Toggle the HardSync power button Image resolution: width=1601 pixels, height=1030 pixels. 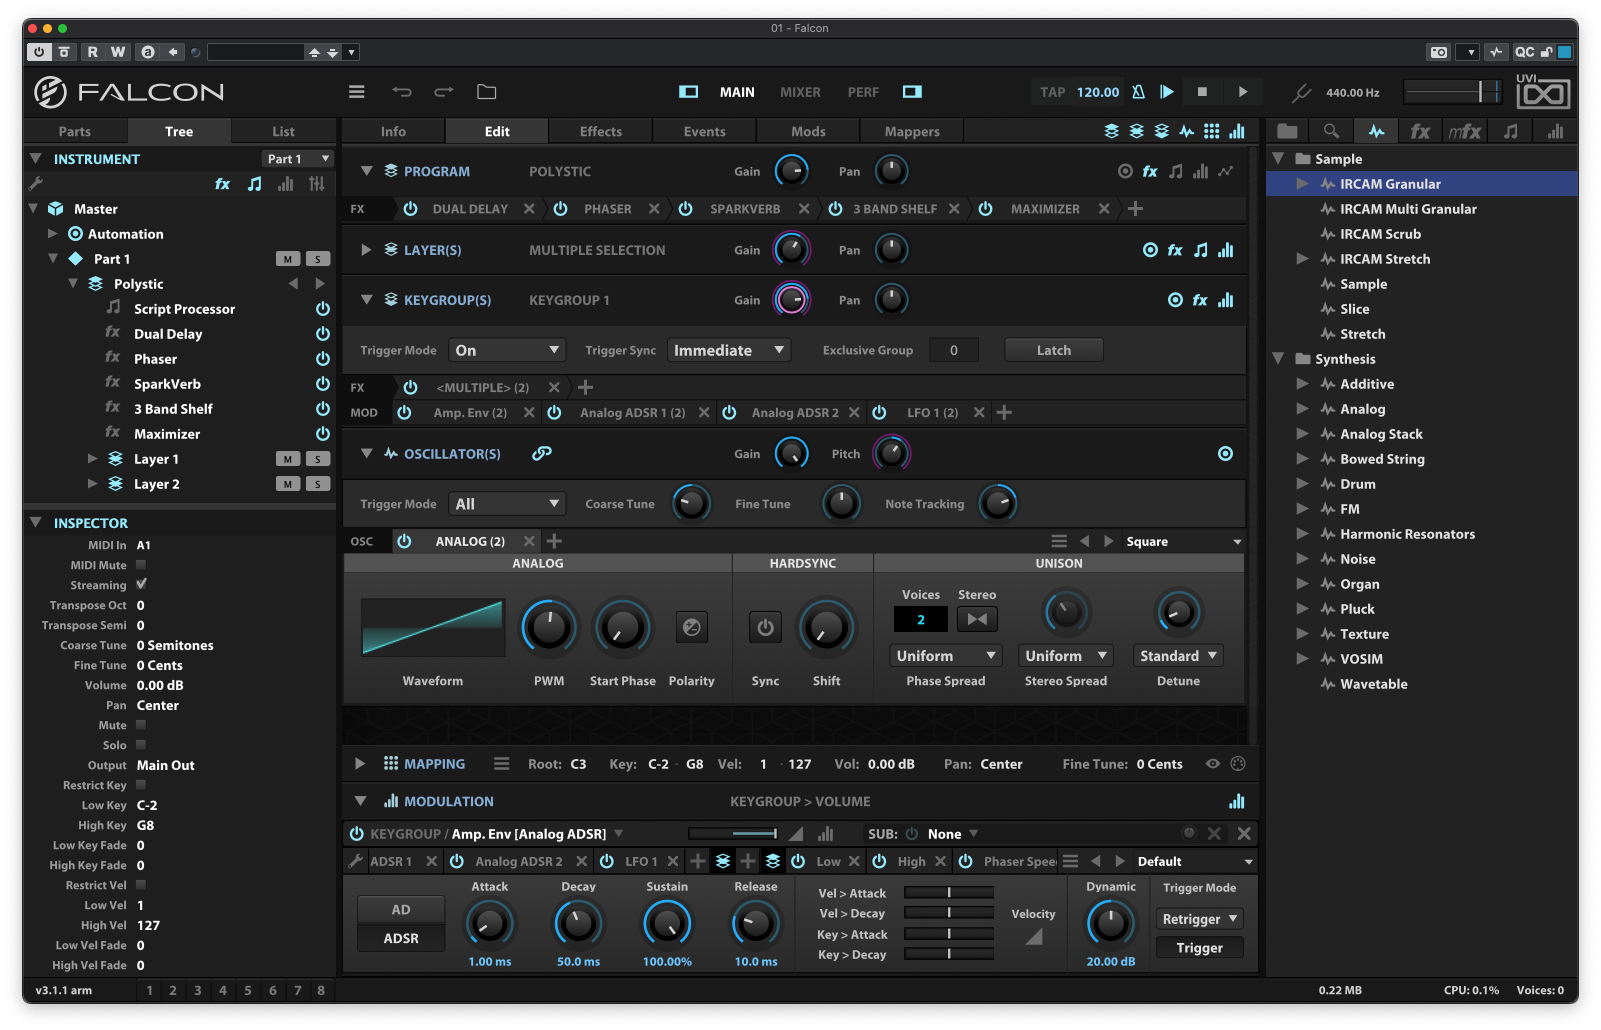tap(765, 628)
